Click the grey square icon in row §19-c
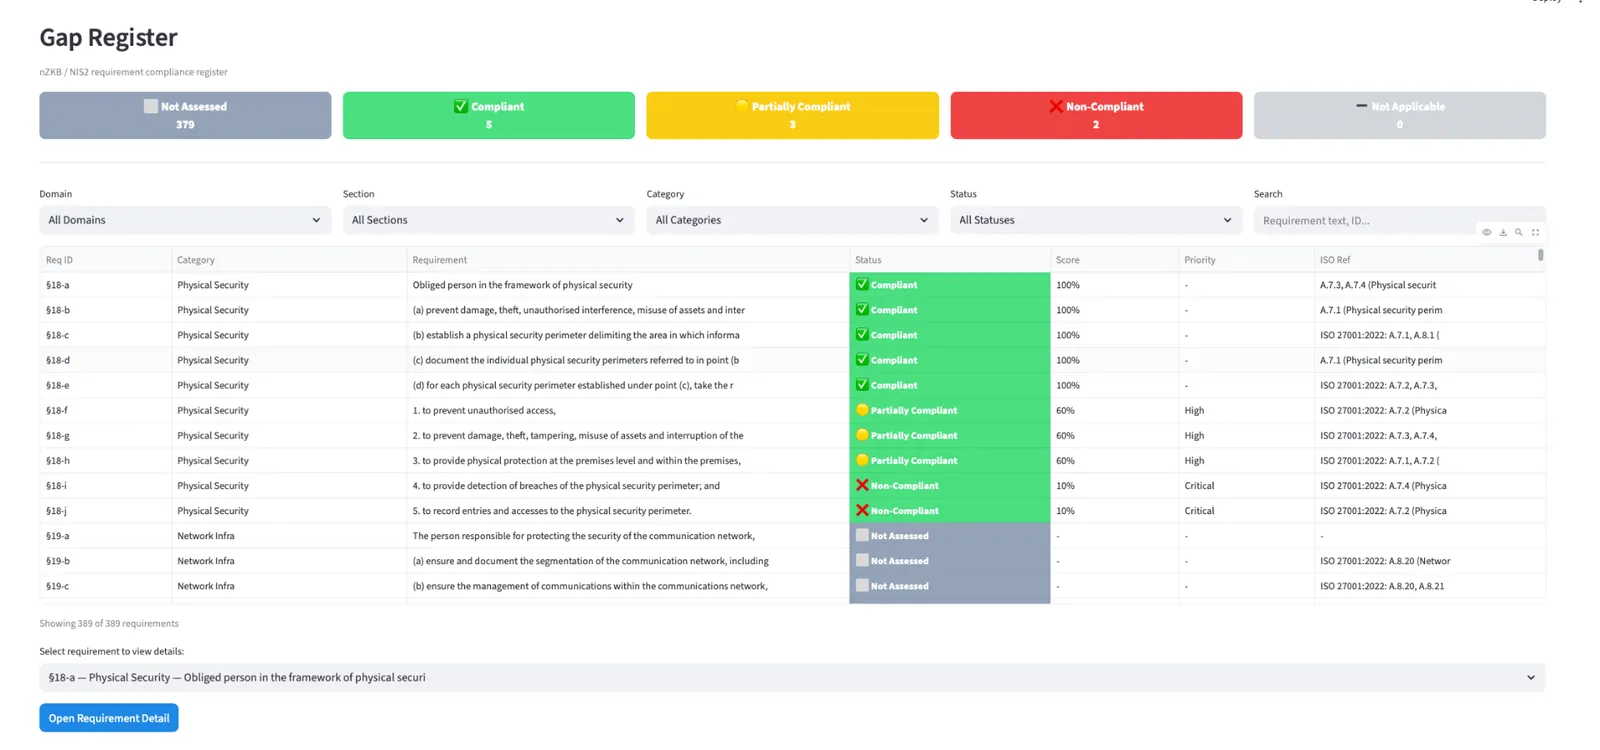The height and width of the screenshot is (750, 1600). [x=862, y=585]
